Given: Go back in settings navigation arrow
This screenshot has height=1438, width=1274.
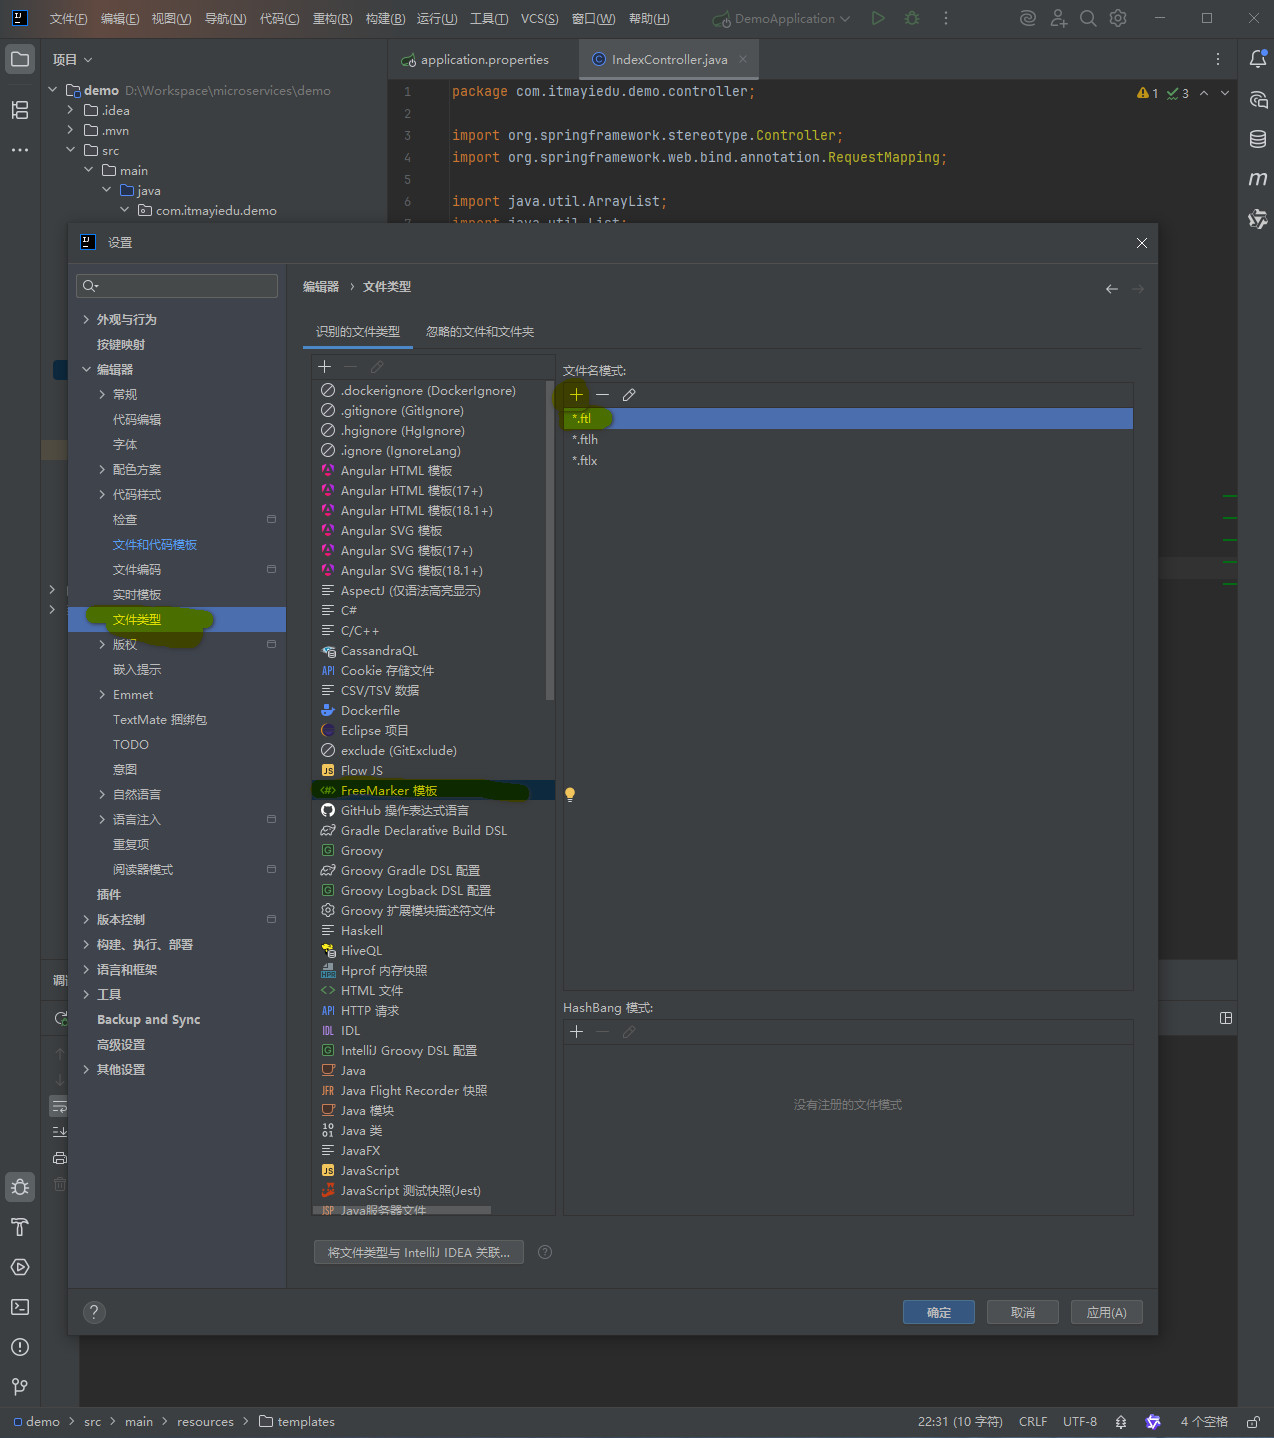Looking at the screenshot, I should coord(1112,289).
